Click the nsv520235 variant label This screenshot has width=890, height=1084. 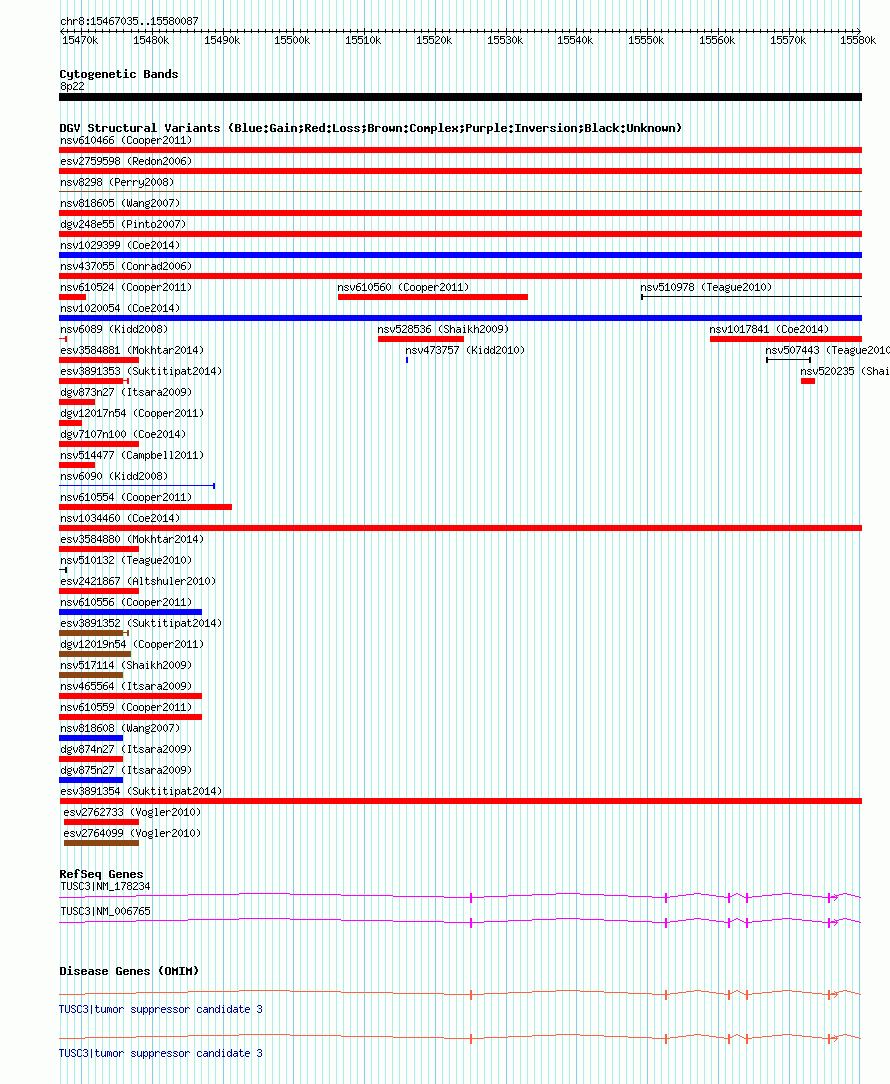click(x=845, y=371)
